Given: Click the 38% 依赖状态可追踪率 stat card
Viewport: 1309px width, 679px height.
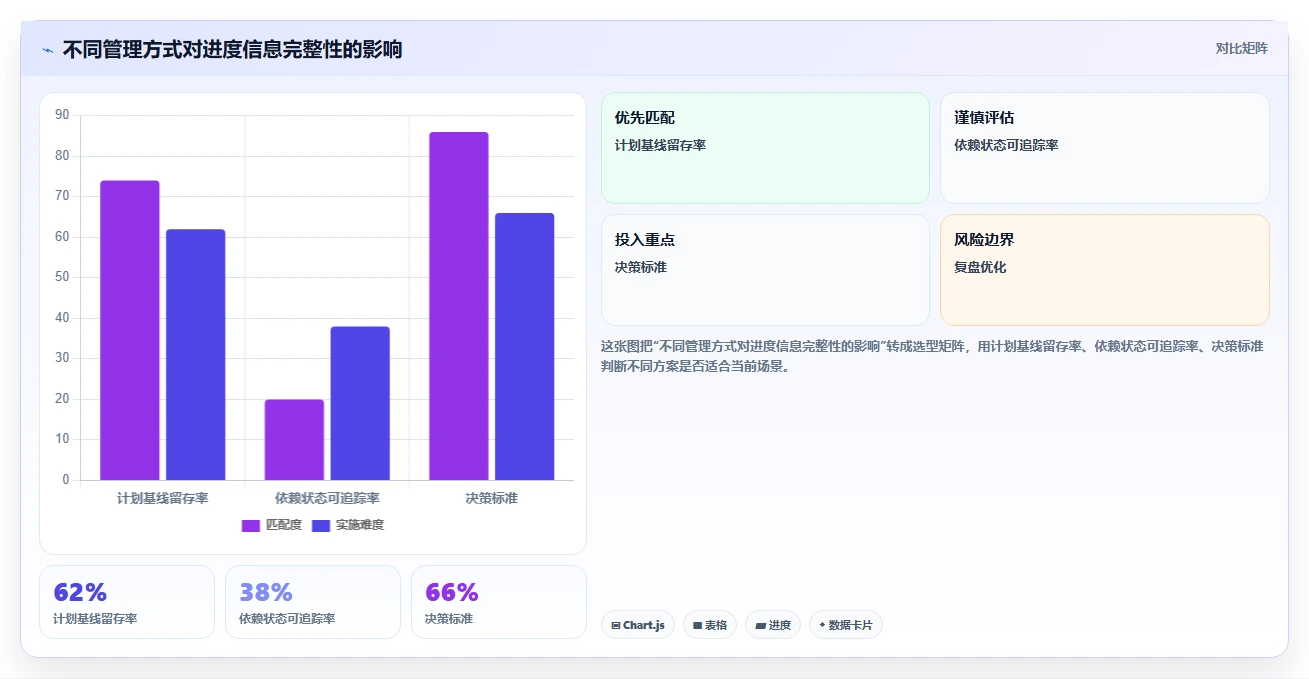Looking at the screenshot, I should [x=313, y=602].
